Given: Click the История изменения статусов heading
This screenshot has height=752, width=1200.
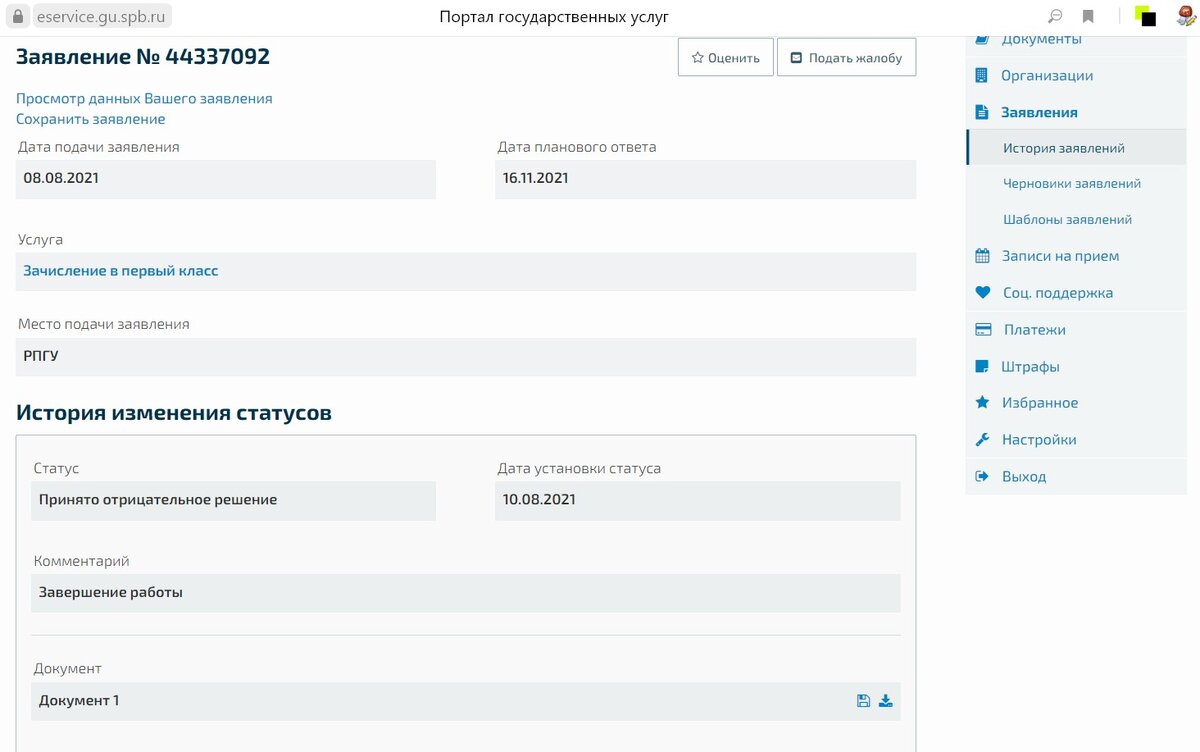Looking at the screenshot, I should pos(174,412).
